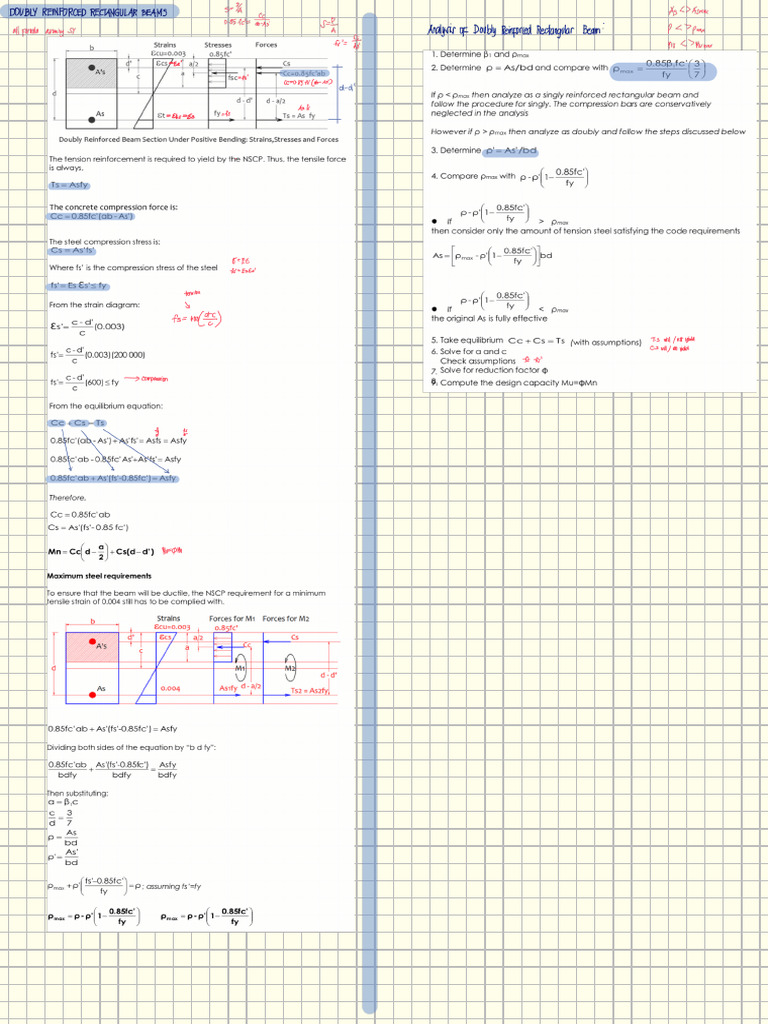Select the highlighted "Cs = As'fs'" equation
Image resolution: width=768 pixels, height=1024 pixels.
[x=72, y=251]
